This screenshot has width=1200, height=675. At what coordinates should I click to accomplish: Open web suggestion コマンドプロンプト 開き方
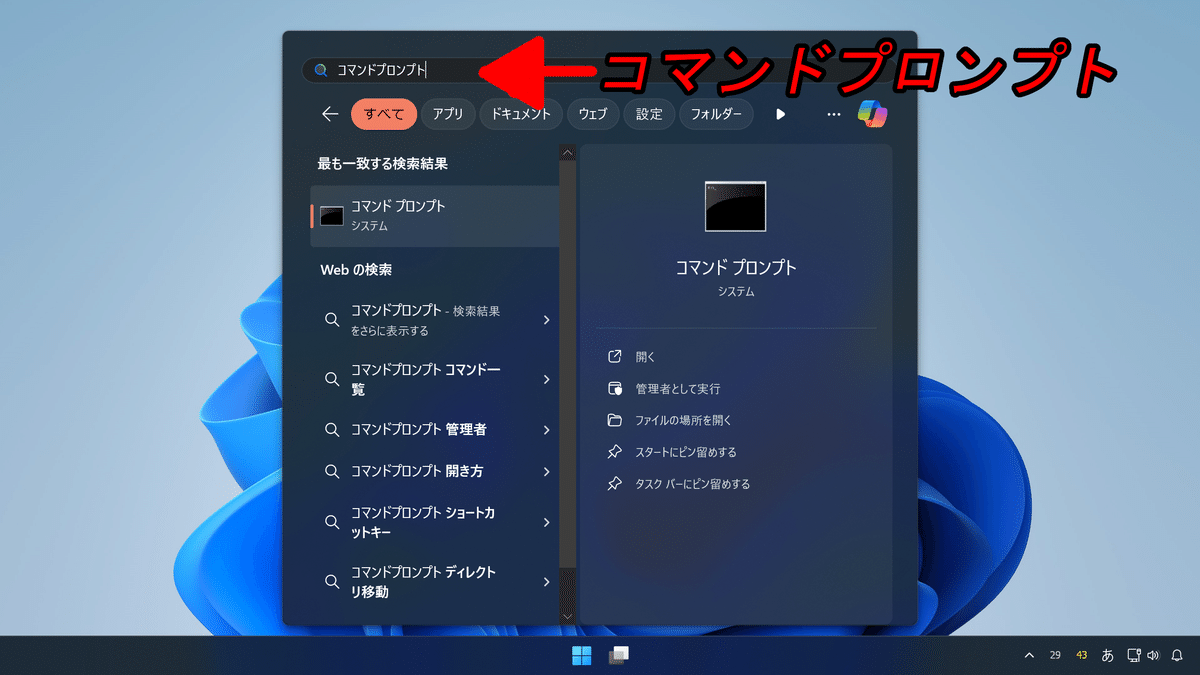click(435, 471)
